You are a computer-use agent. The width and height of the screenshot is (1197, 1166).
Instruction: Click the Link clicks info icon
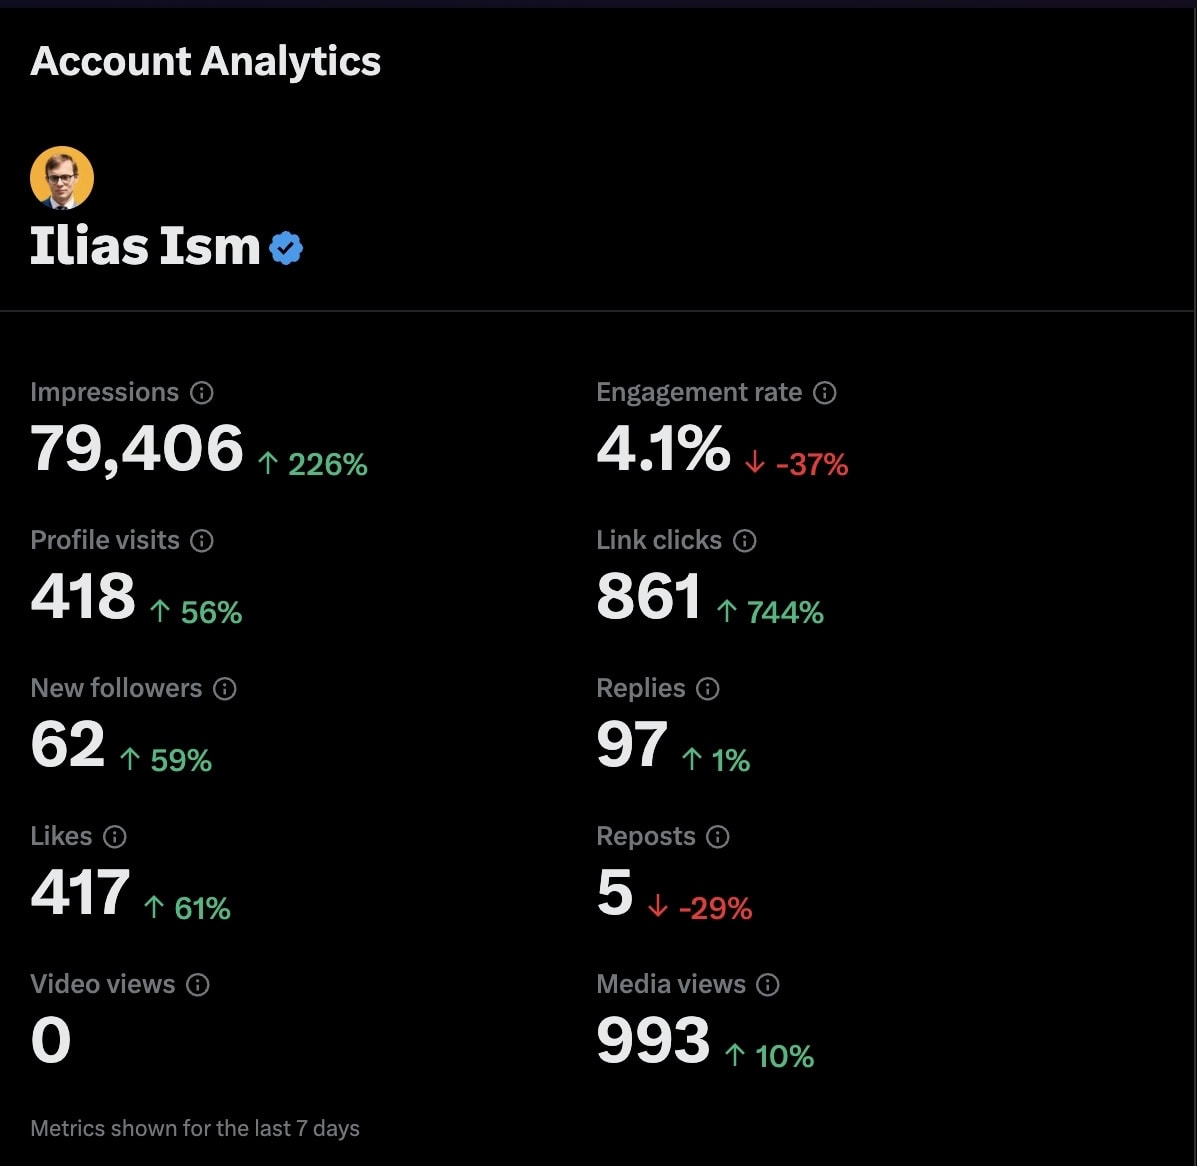[x=744, y=541]
